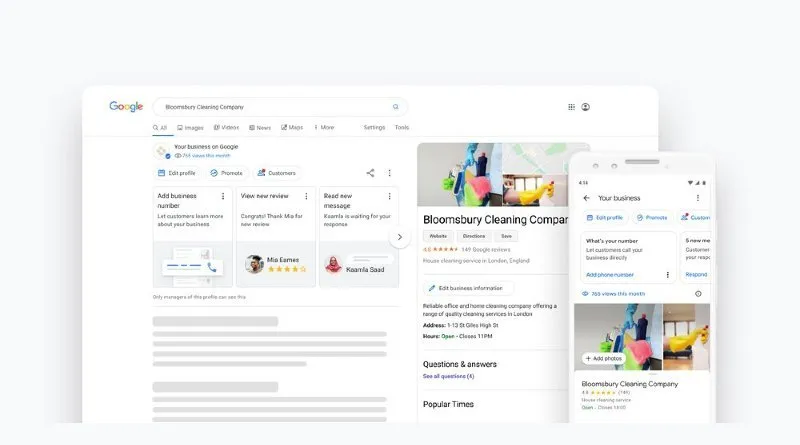Switch to Maps search tab
The image size is (800, 445).
click(x=292, y=128)
